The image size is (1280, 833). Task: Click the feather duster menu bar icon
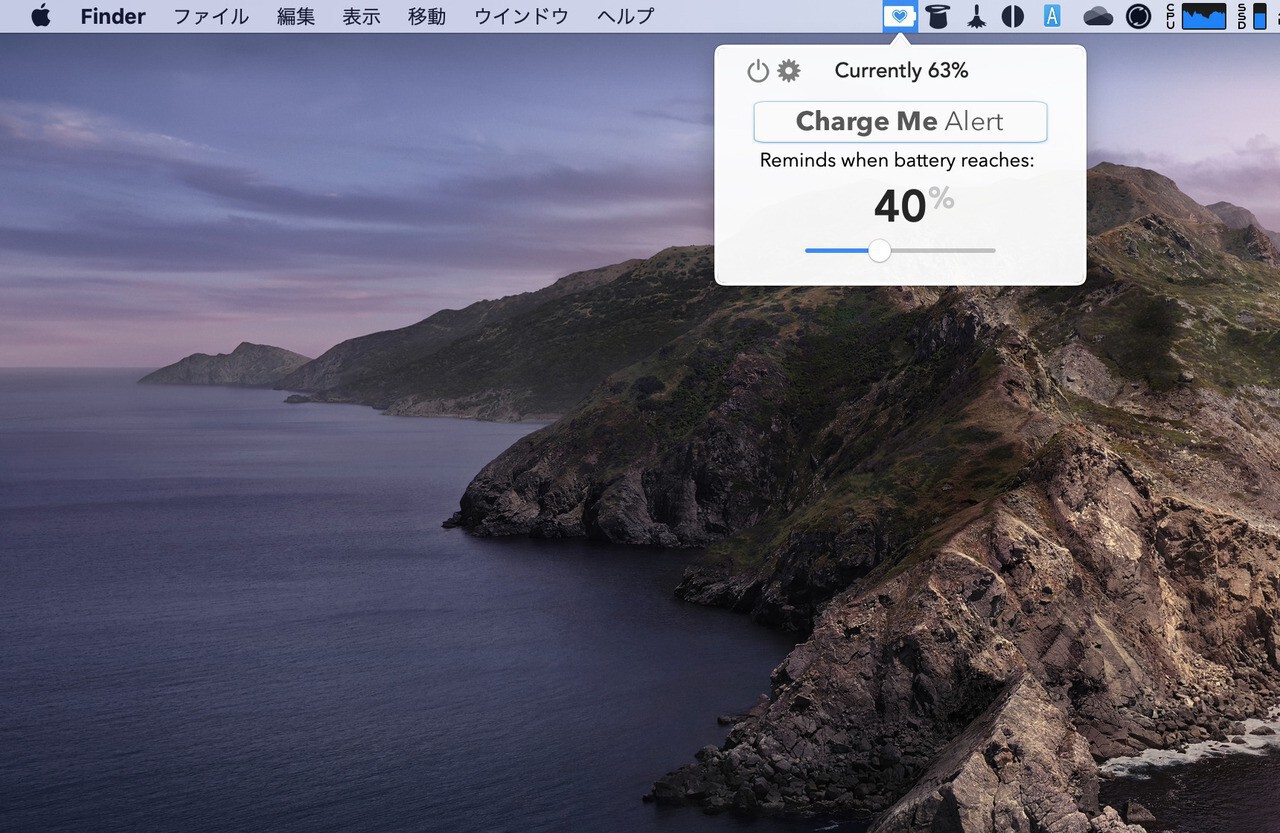976,16
